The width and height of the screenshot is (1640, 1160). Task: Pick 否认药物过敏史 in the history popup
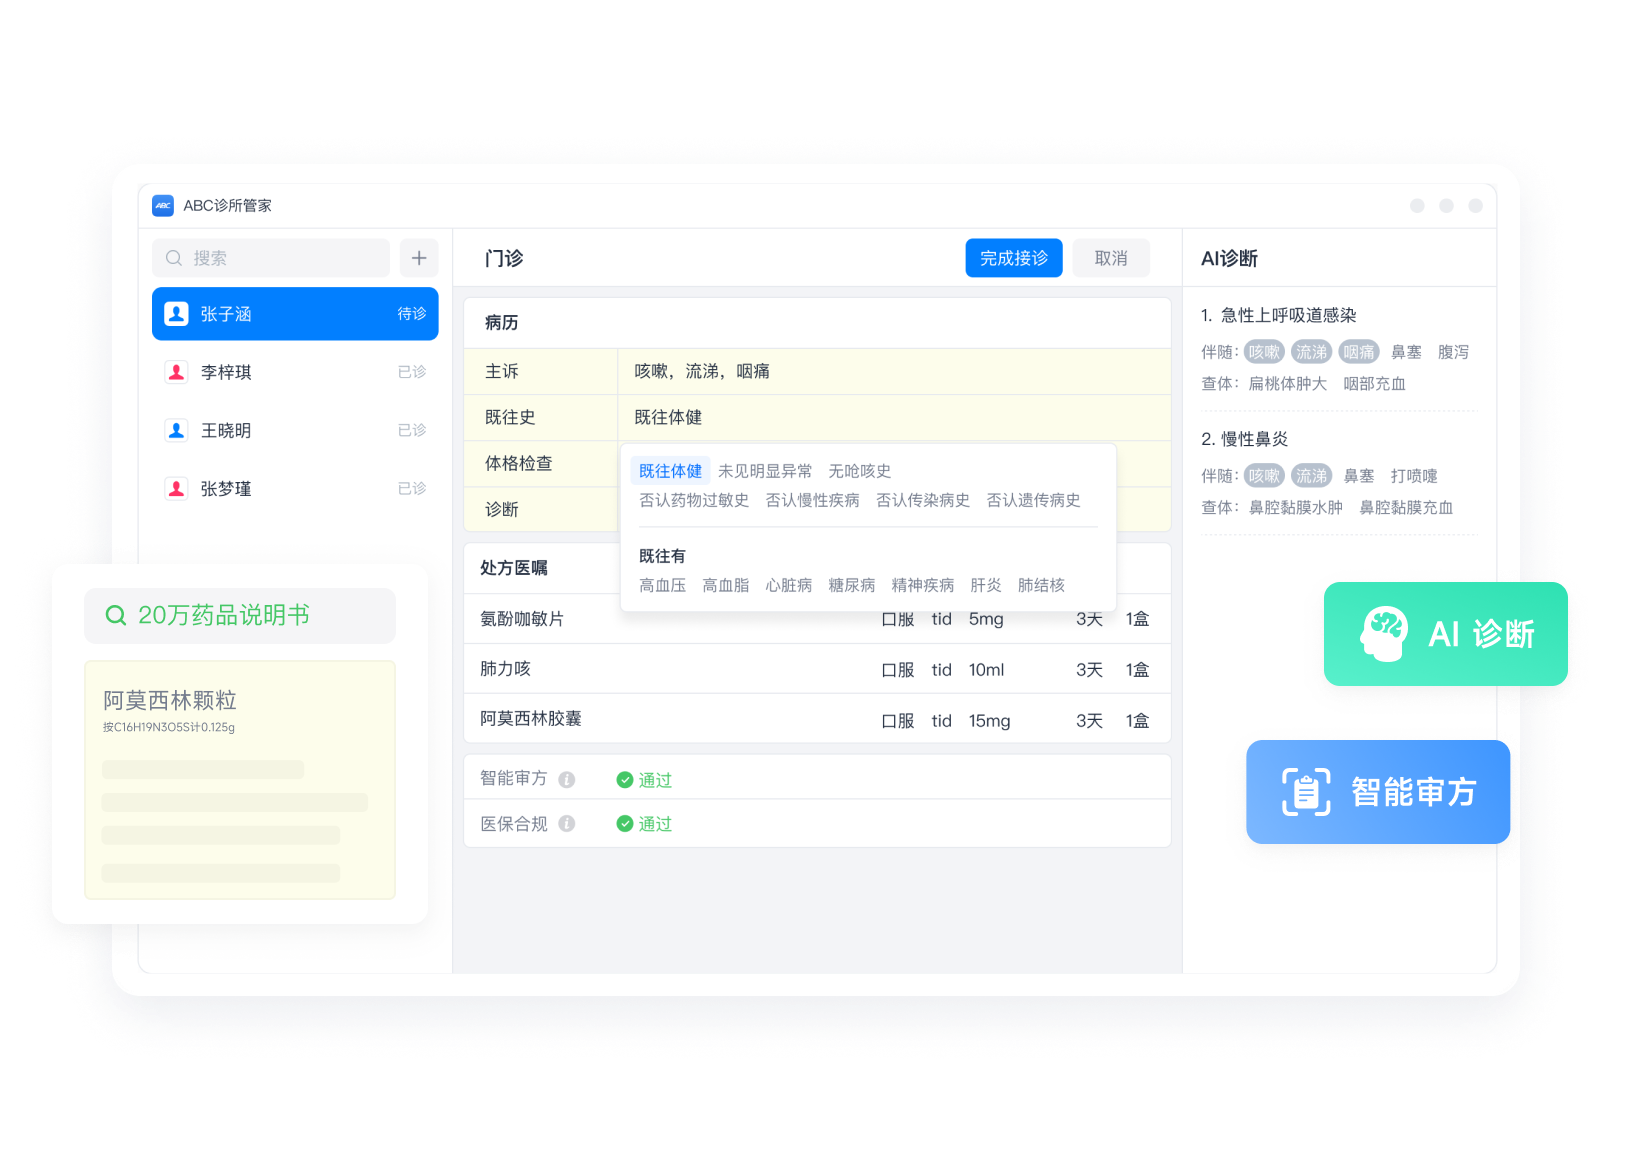[x=694, y=500]
